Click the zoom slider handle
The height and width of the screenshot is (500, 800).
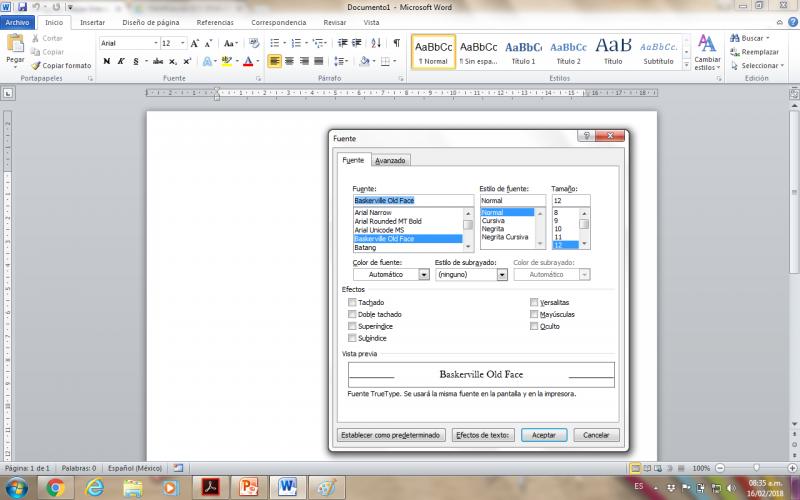(x=756, y=468)
